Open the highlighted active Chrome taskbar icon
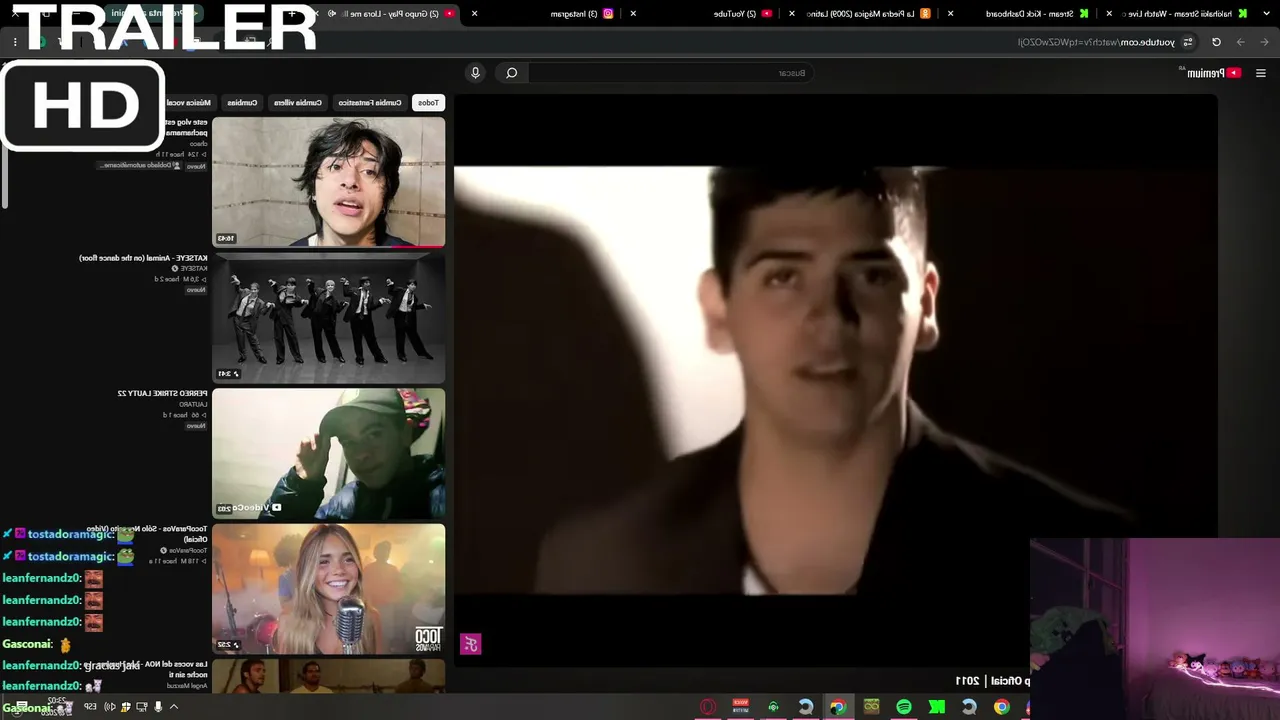The image size is (1280, 720). tap(838, 707)
